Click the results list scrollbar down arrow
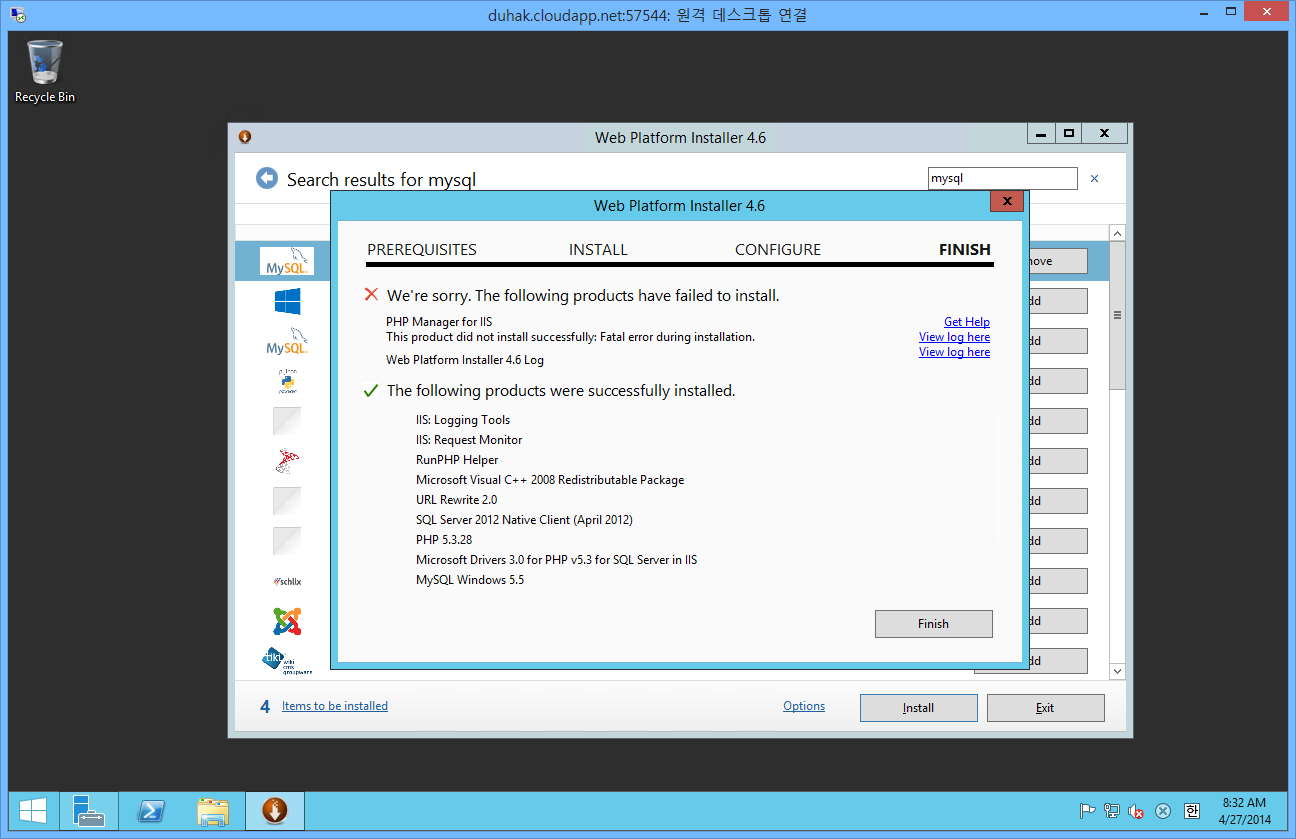The height and width of the screenshot is (839, 1296). coord(1117,671)
